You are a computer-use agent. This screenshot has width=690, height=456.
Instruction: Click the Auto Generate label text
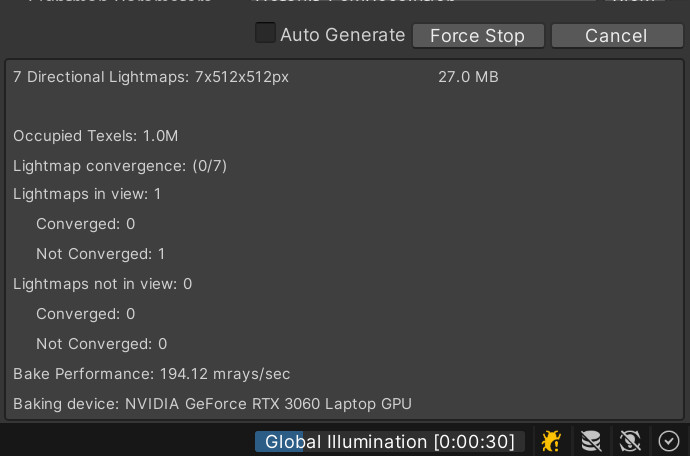tap(343, 35)
